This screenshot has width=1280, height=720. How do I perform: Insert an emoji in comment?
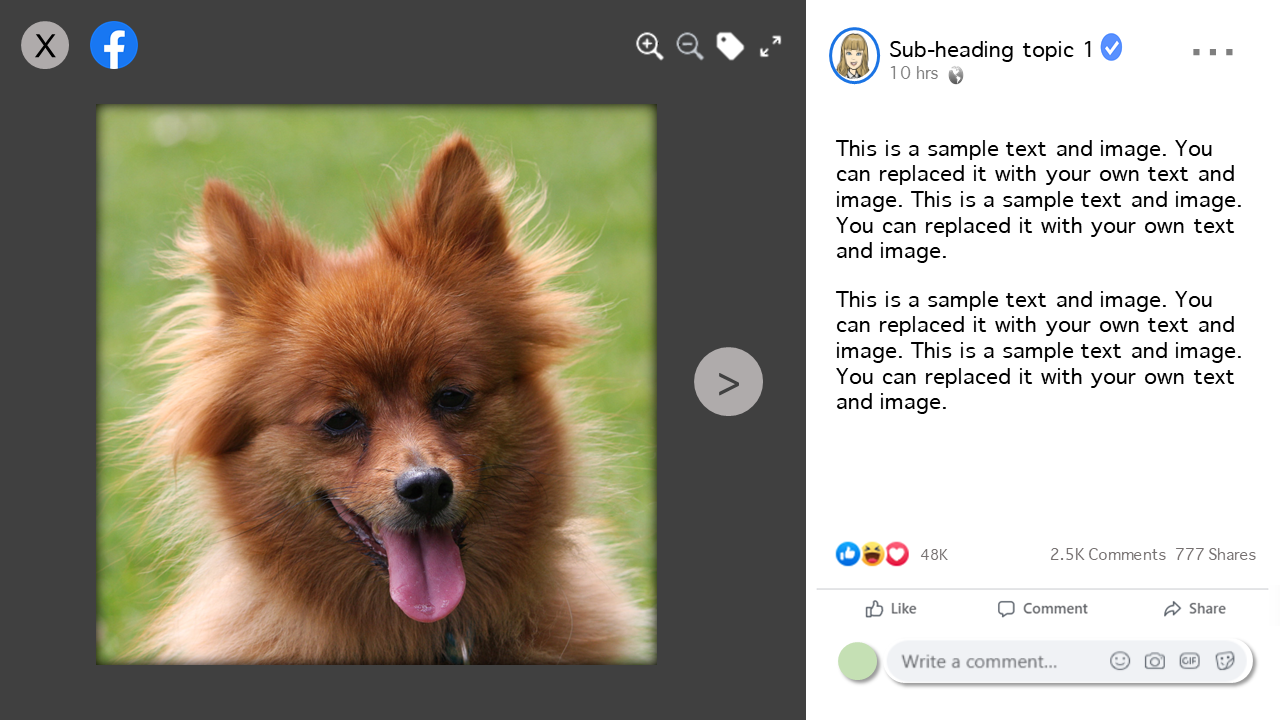coord(1120,661)
